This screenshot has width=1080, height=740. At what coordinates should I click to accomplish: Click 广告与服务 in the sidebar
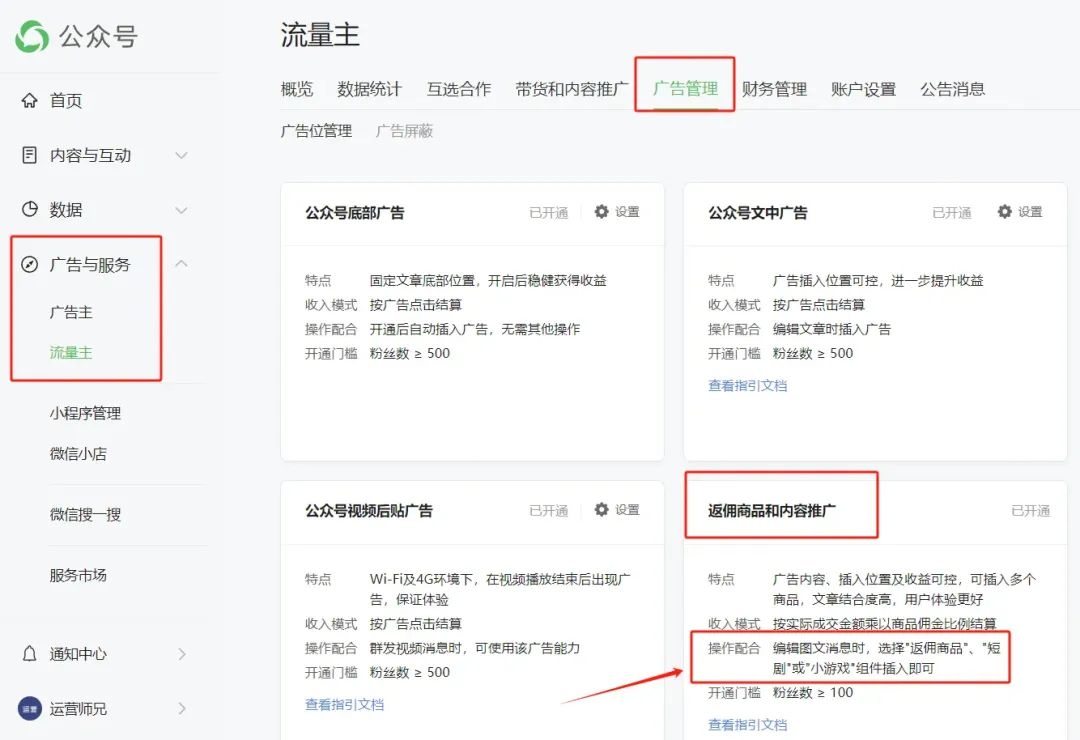[x=90, y=265]
